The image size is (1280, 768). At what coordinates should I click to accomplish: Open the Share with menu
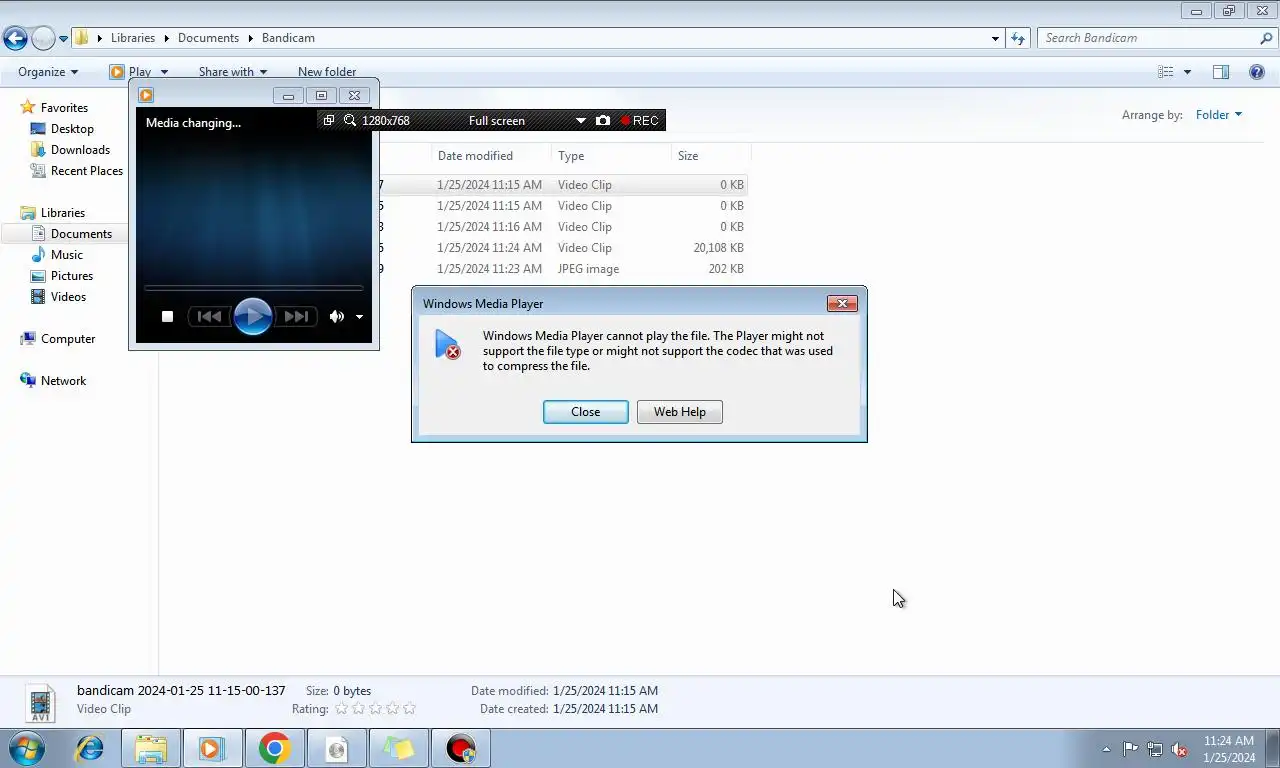coord(233,72)
